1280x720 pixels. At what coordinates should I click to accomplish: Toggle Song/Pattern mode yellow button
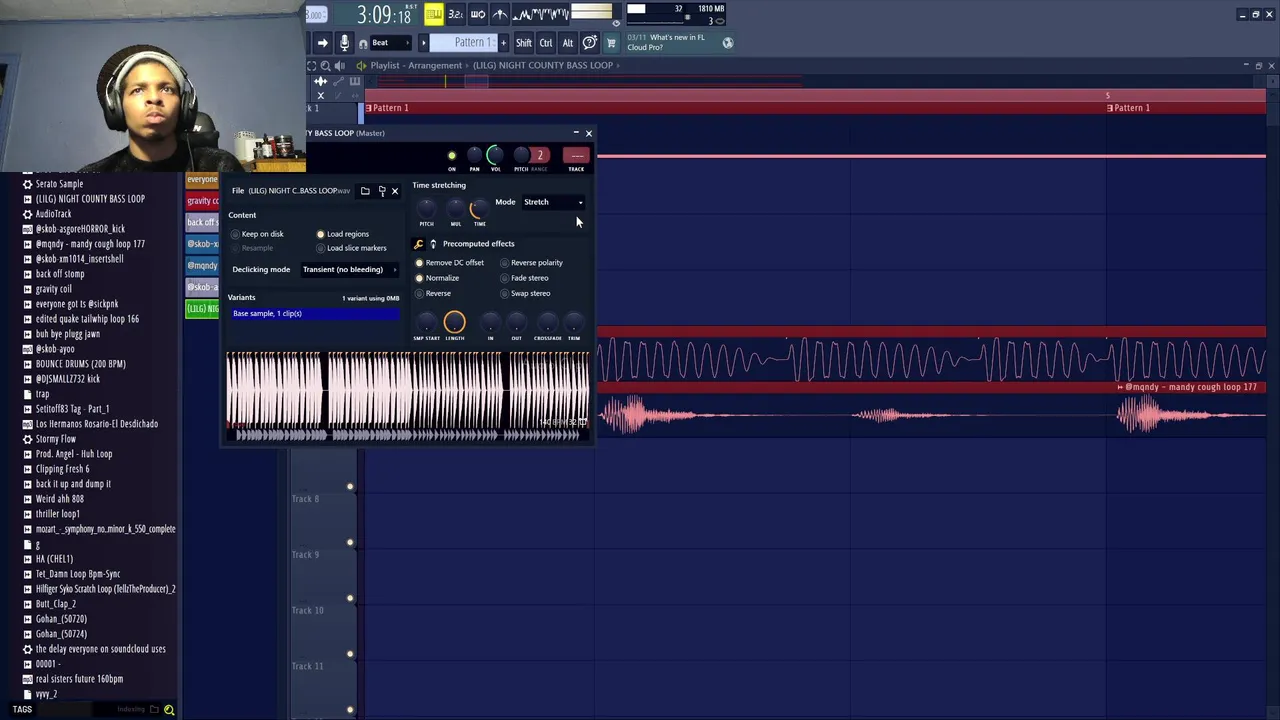[x=433, y=14]
